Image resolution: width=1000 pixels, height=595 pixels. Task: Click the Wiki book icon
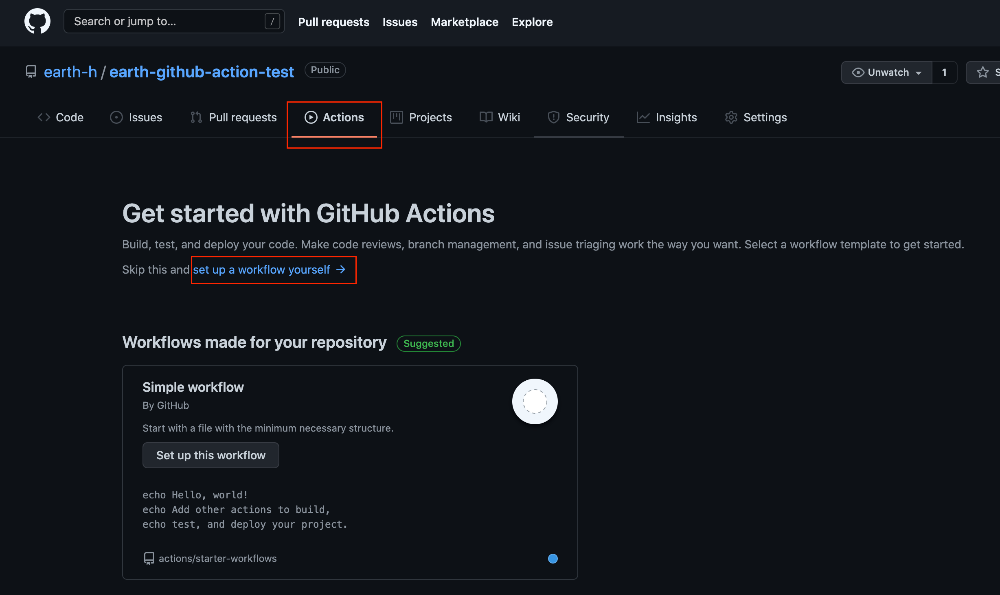(486, 117)
